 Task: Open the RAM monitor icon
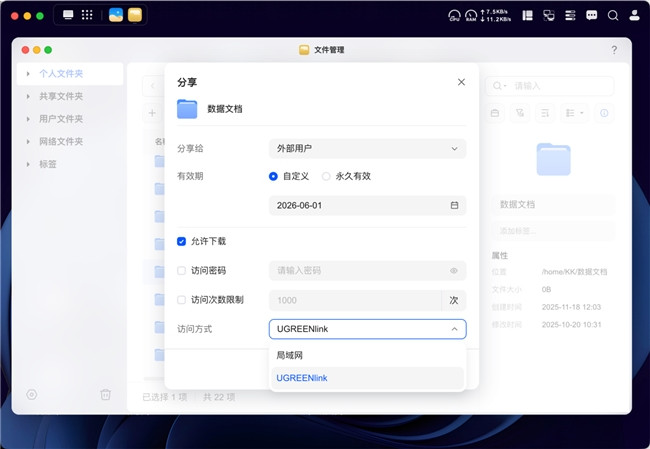point(471,16)
